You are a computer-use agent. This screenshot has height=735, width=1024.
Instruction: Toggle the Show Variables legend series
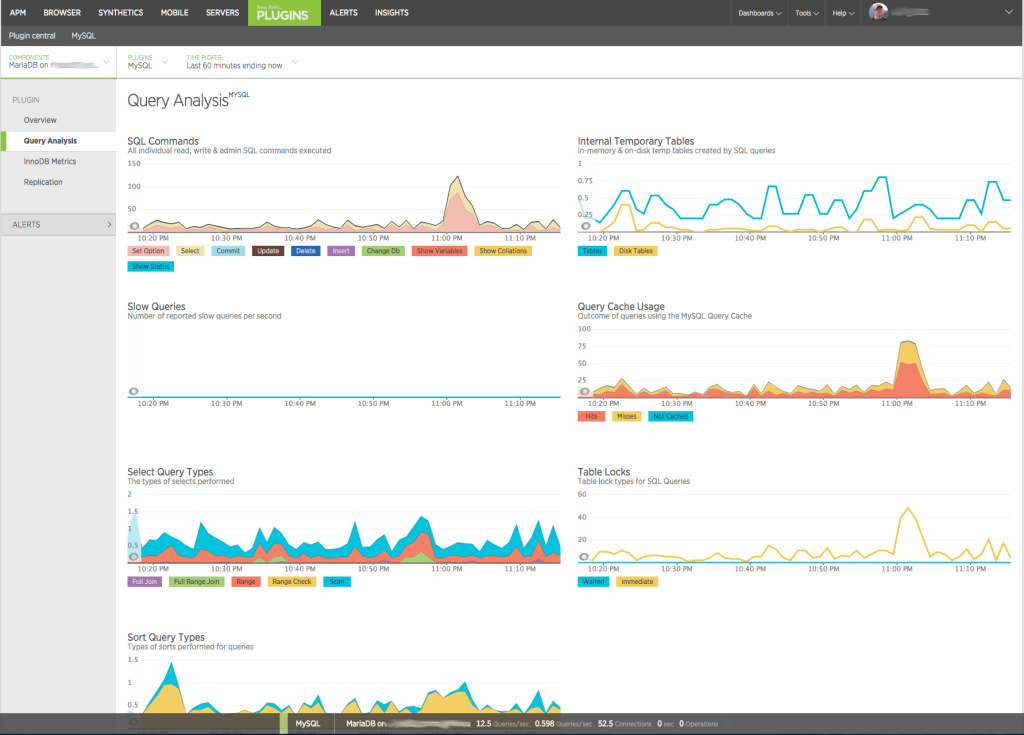tap(440, 251)
